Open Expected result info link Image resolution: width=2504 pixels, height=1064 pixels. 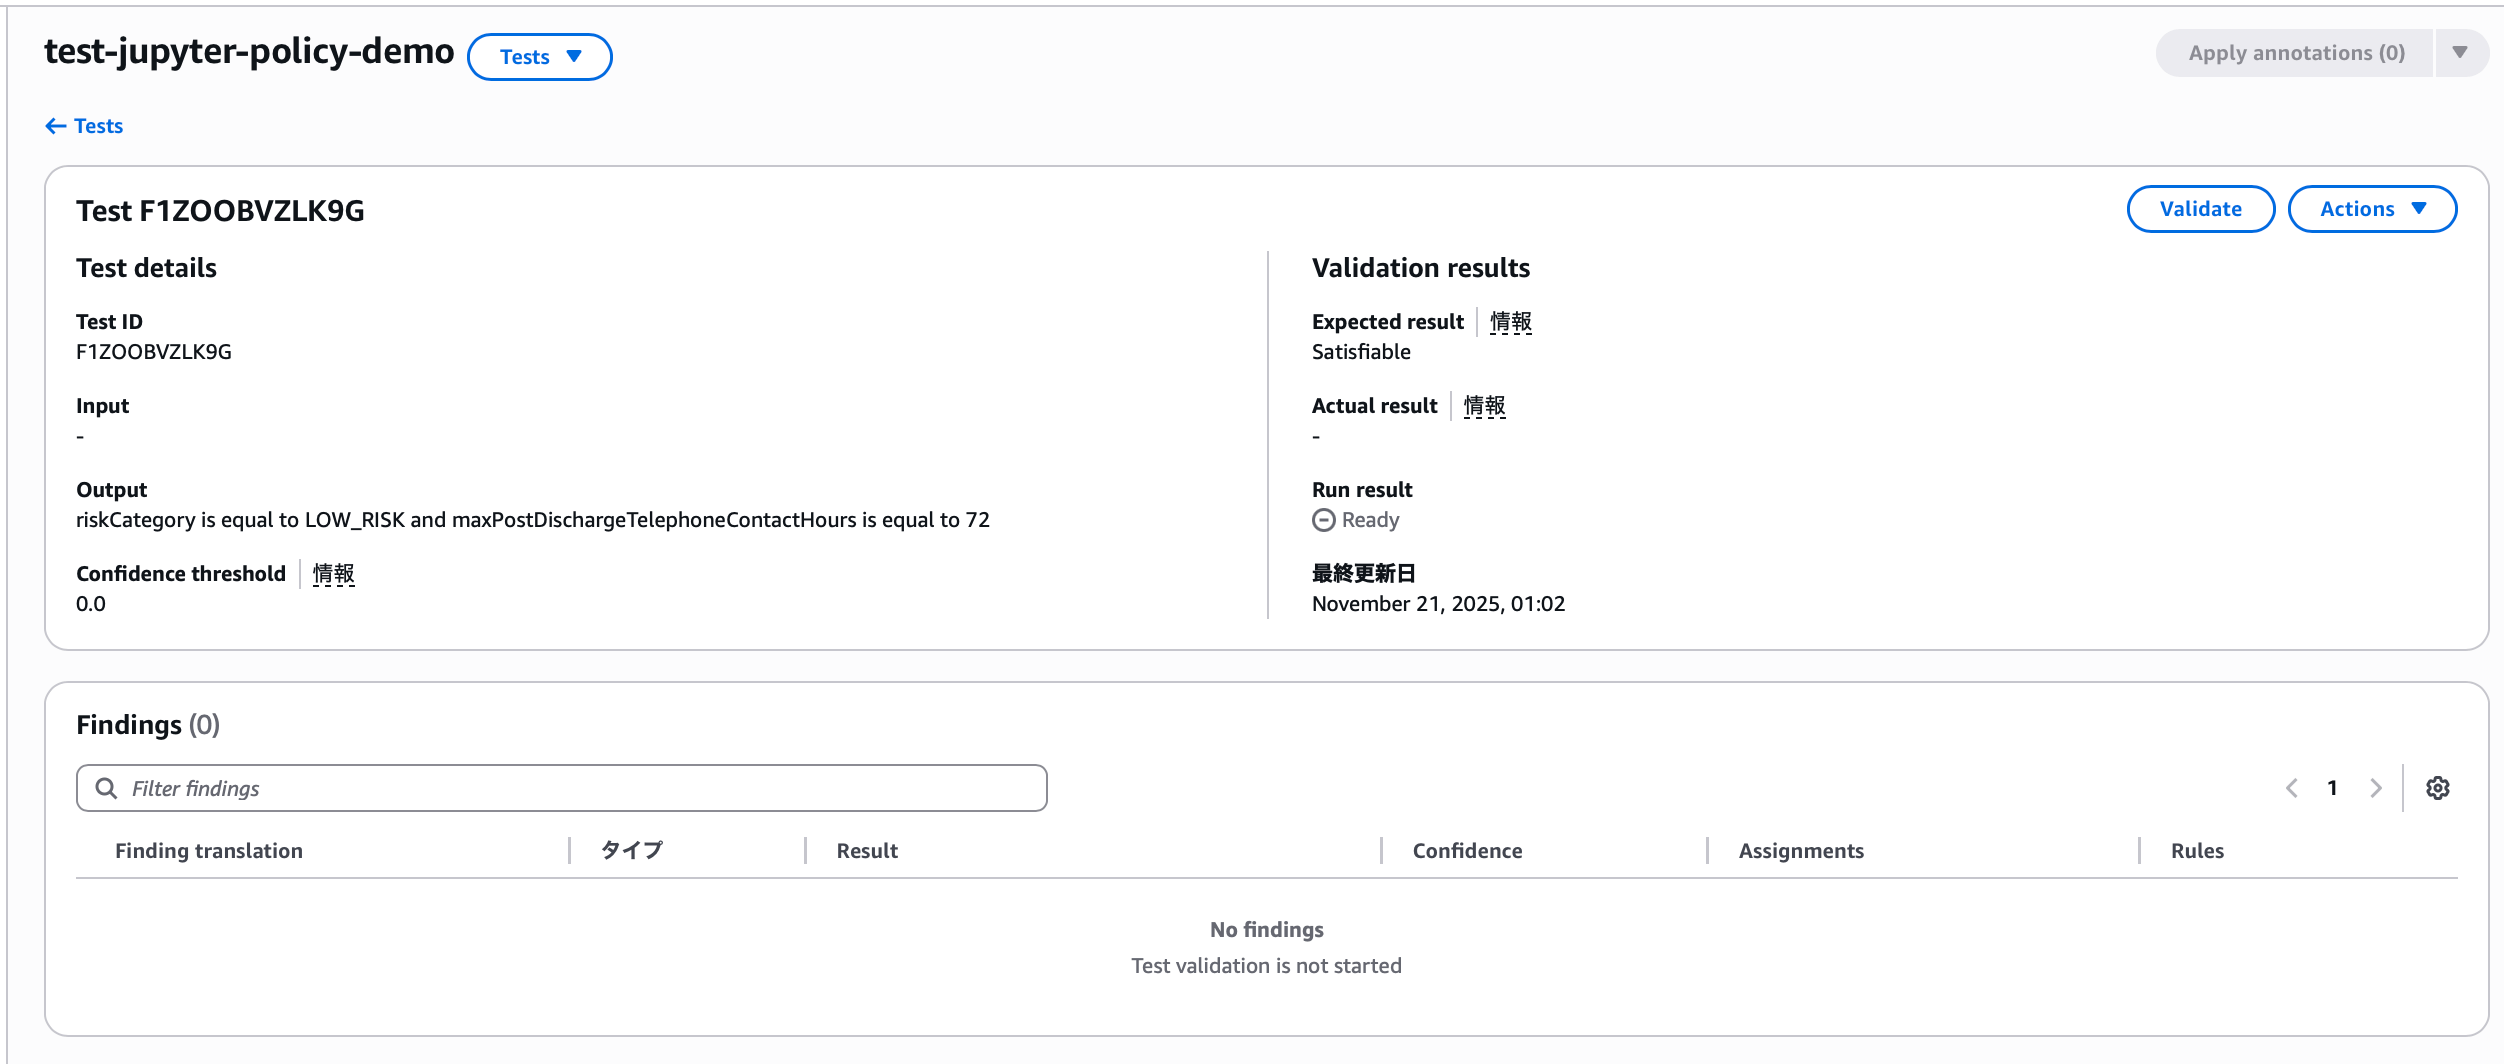coord(1510,322)
